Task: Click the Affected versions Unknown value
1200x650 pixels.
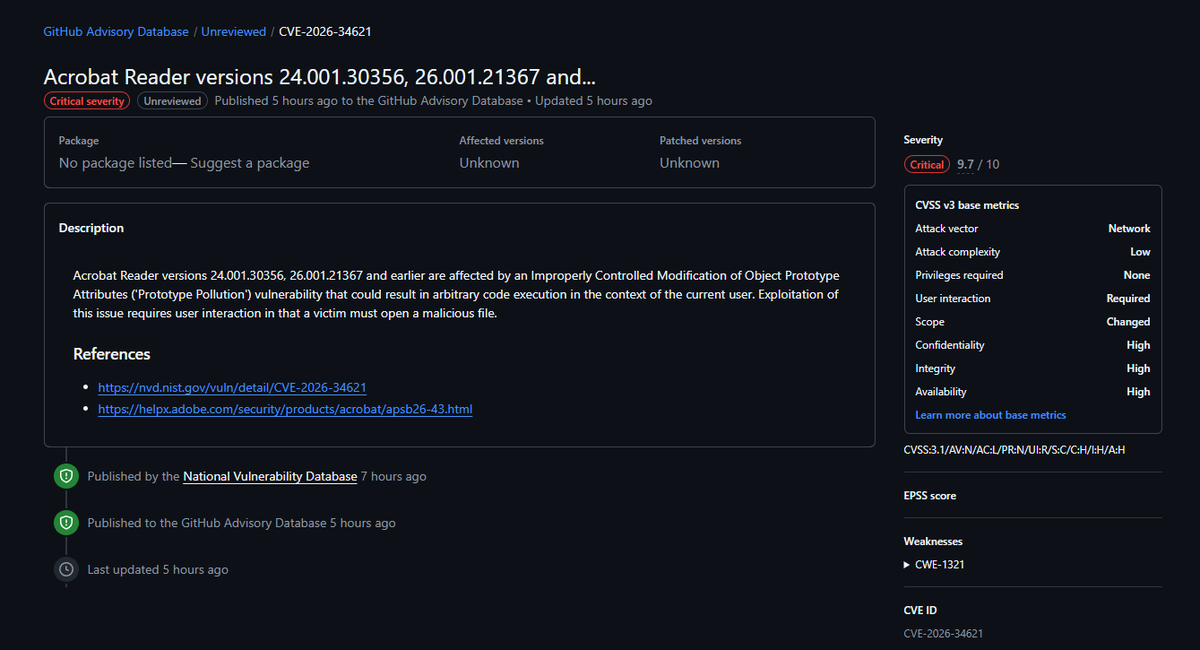Action: [x=489, y=163]
